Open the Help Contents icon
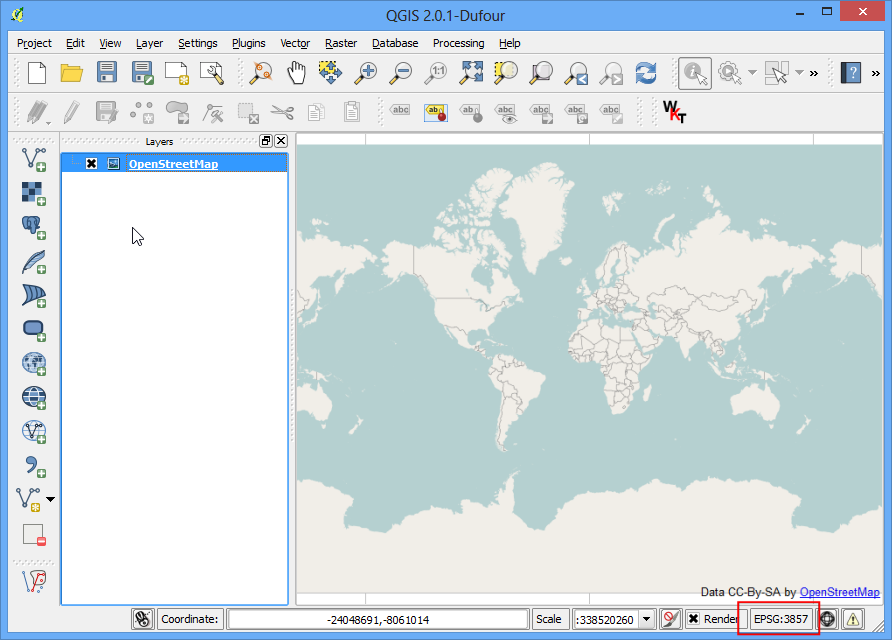892x640 pixels. click(x=851, y=73)
